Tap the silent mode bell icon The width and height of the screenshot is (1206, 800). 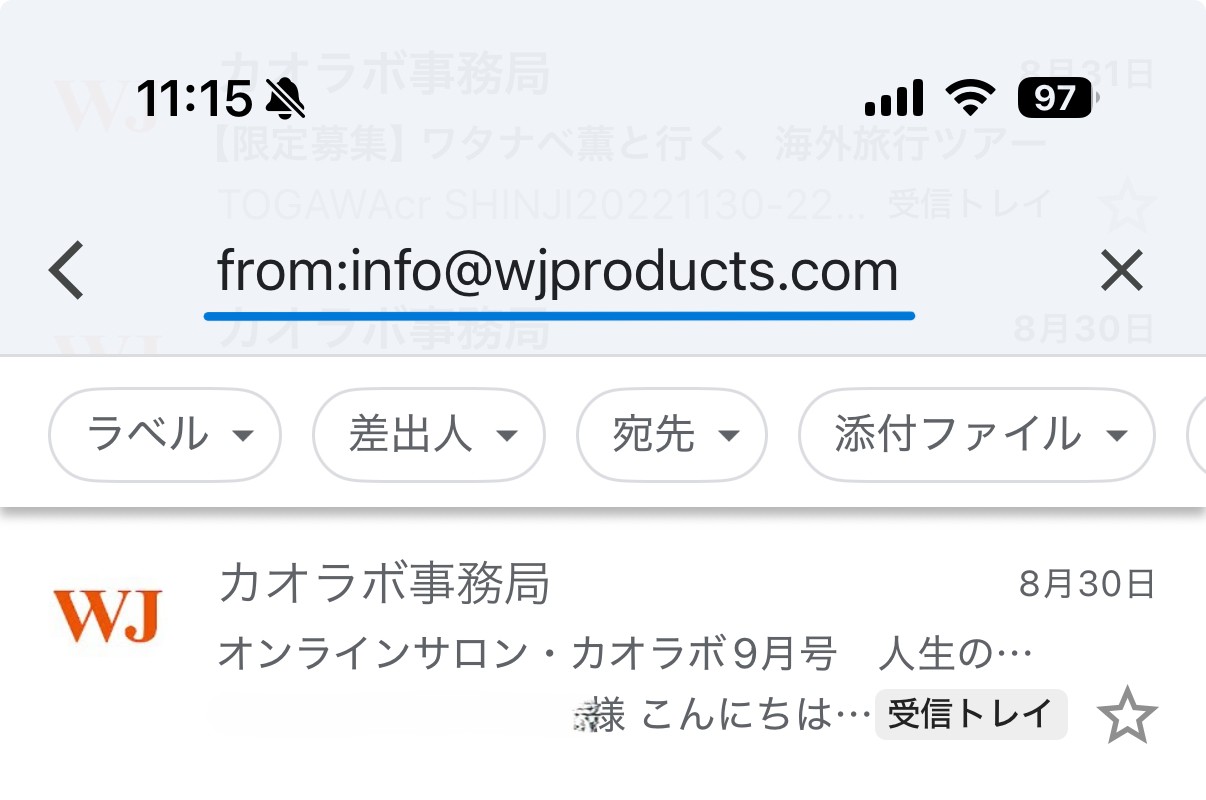(286, 98)
